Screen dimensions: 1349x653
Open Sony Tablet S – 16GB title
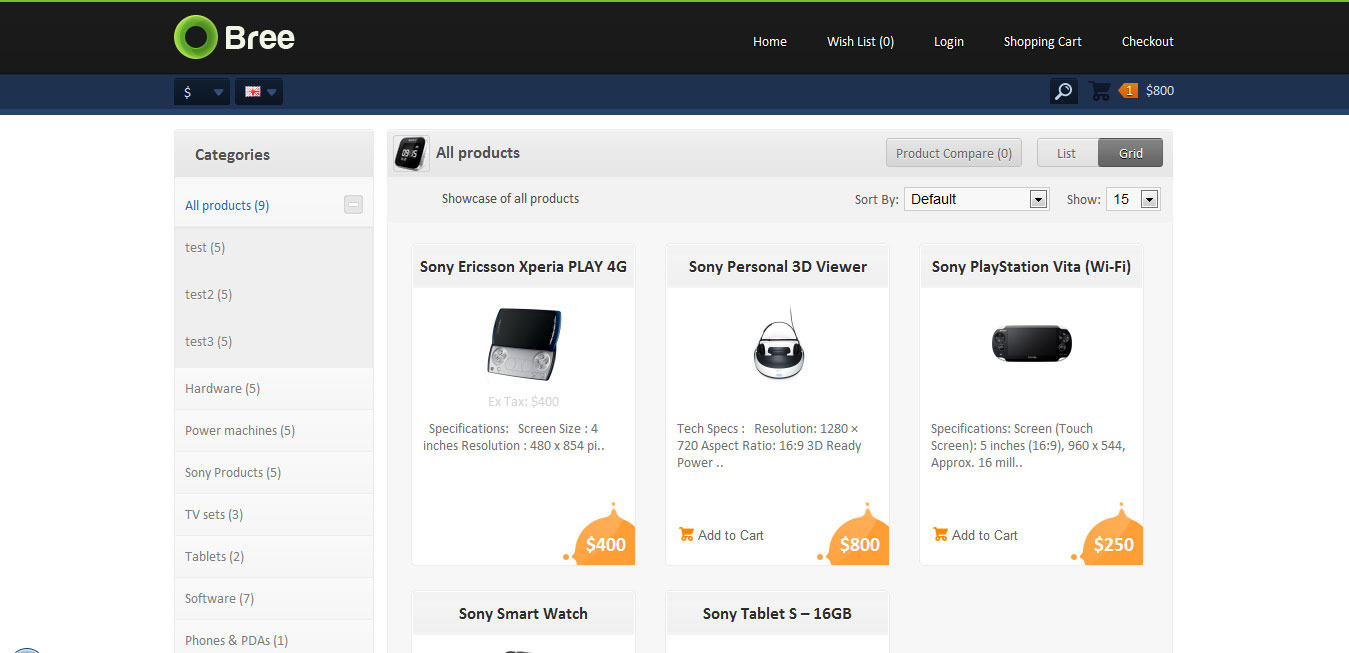coord(777,613)
